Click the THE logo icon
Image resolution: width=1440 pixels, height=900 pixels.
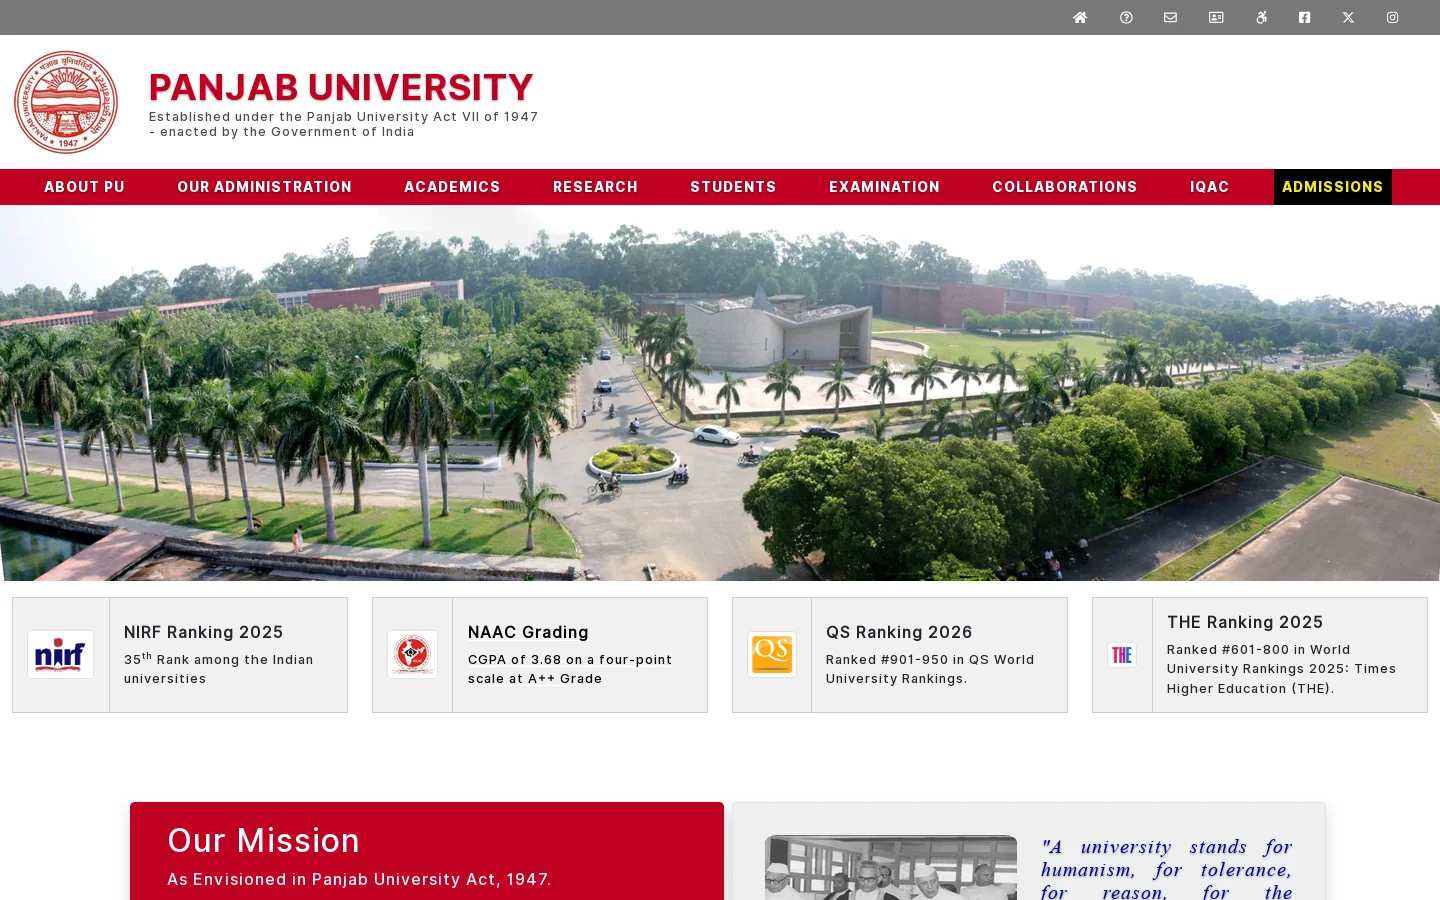pos(1122,655)
